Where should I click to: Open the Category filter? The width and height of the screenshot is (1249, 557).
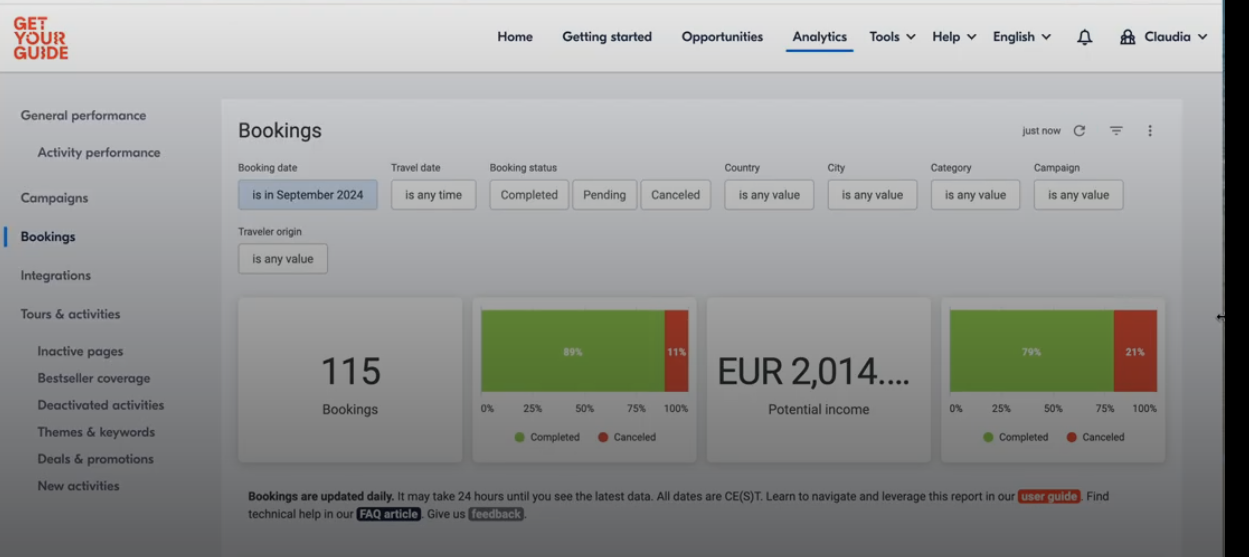[975, 195]
